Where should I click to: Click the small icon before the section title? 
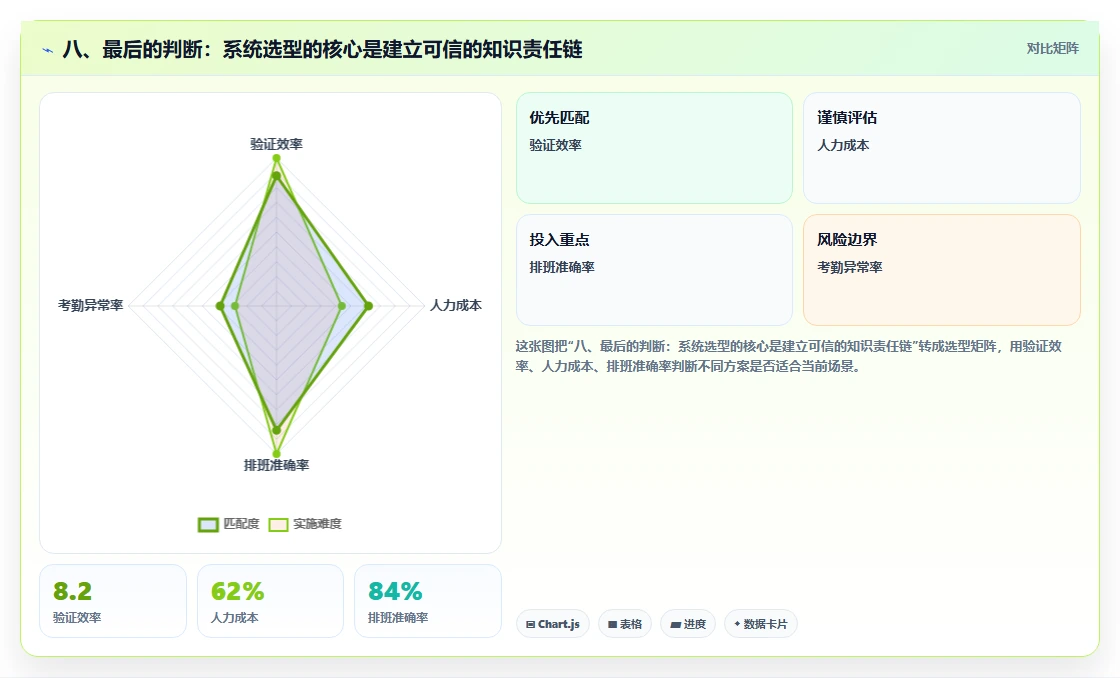48,50
